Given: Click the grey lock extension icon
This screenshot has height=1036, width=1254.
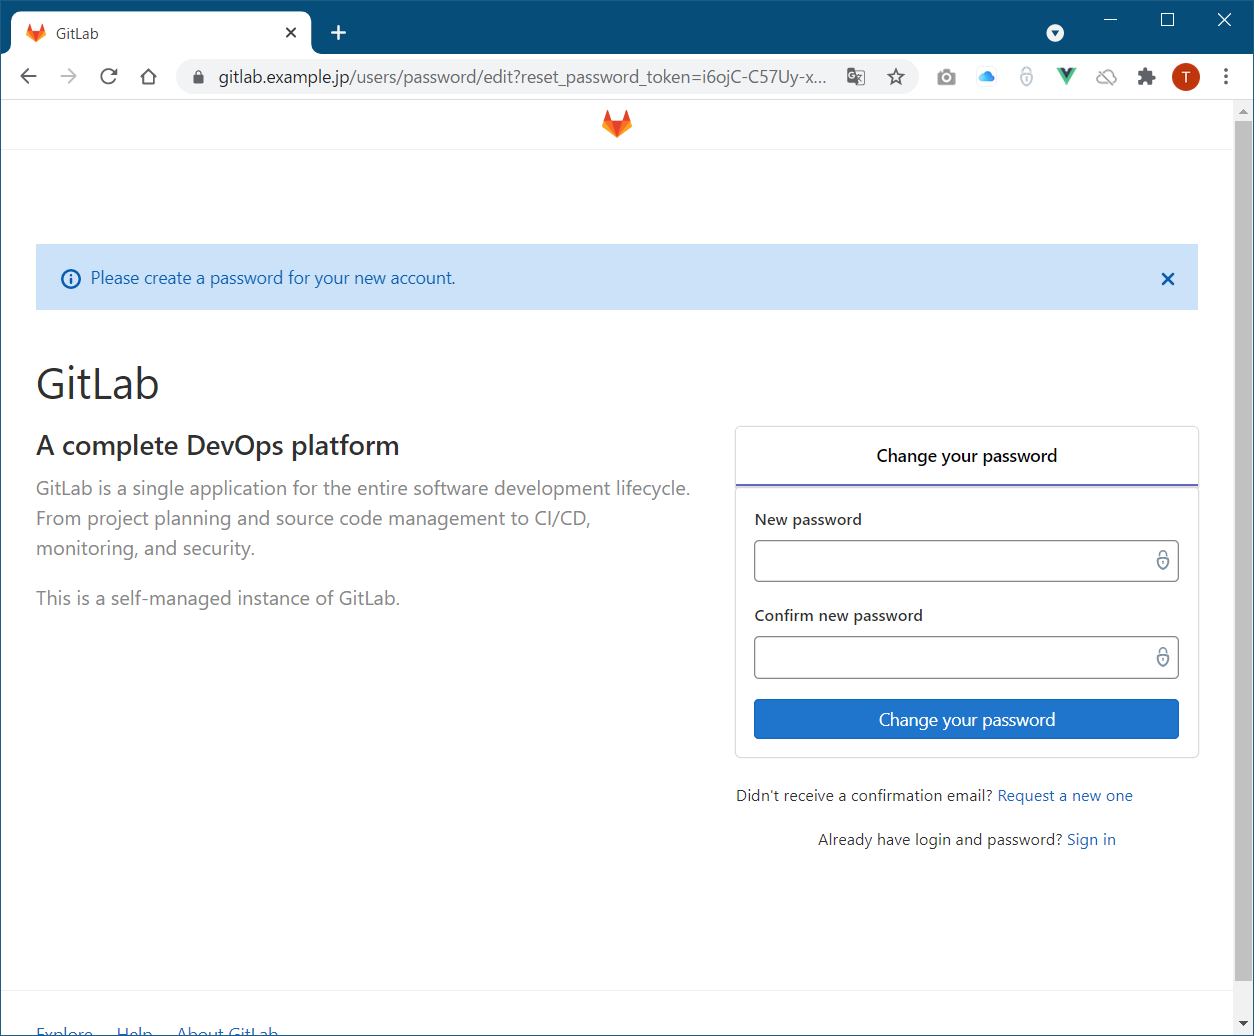Looking at the screenshot, I should [1026, 77].
